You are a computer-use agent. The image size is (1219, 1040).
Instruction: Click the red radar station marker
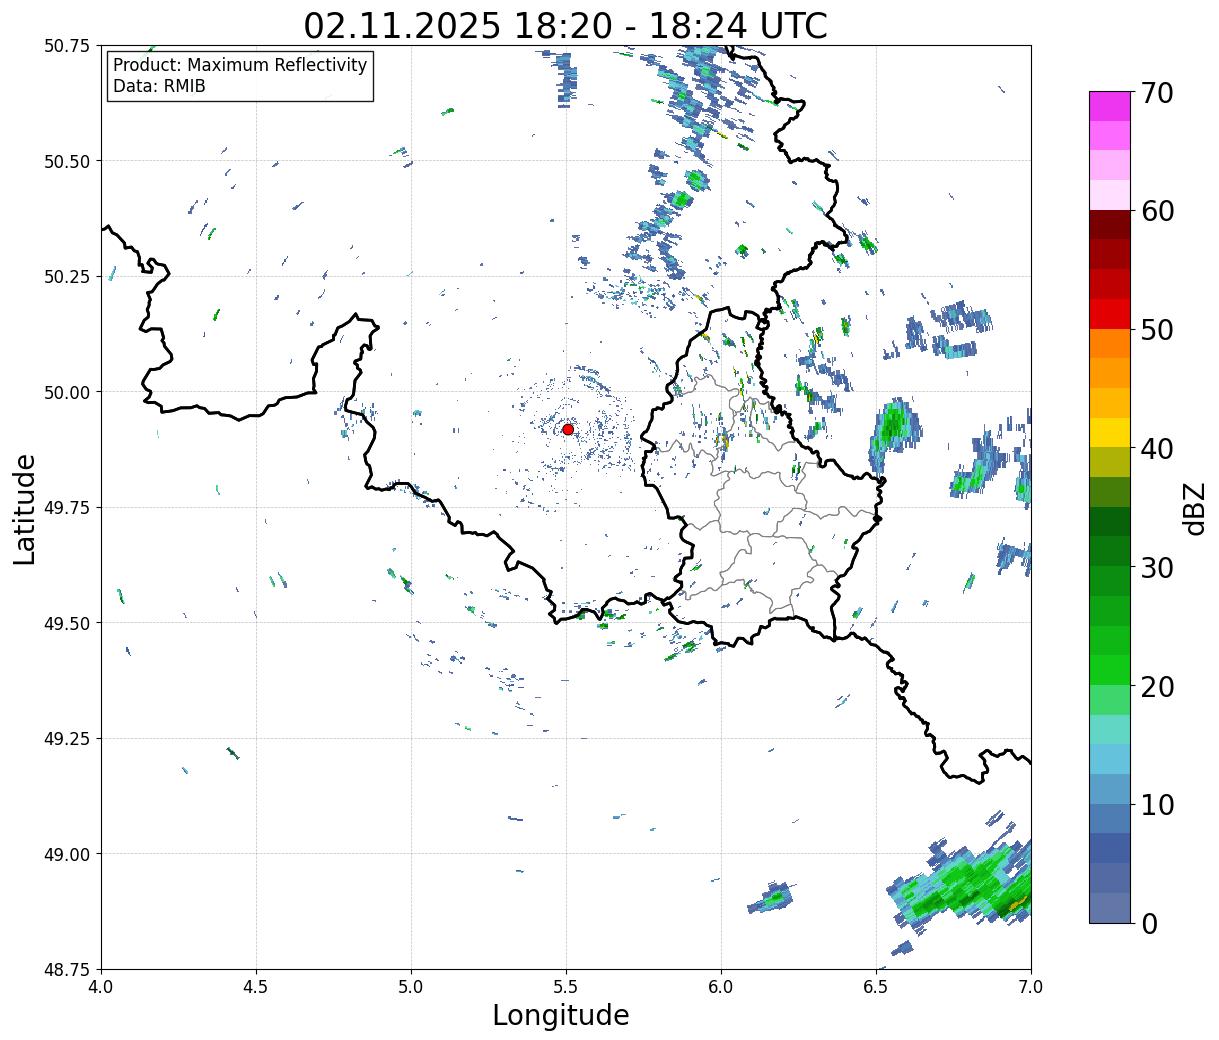pos(568,429)
